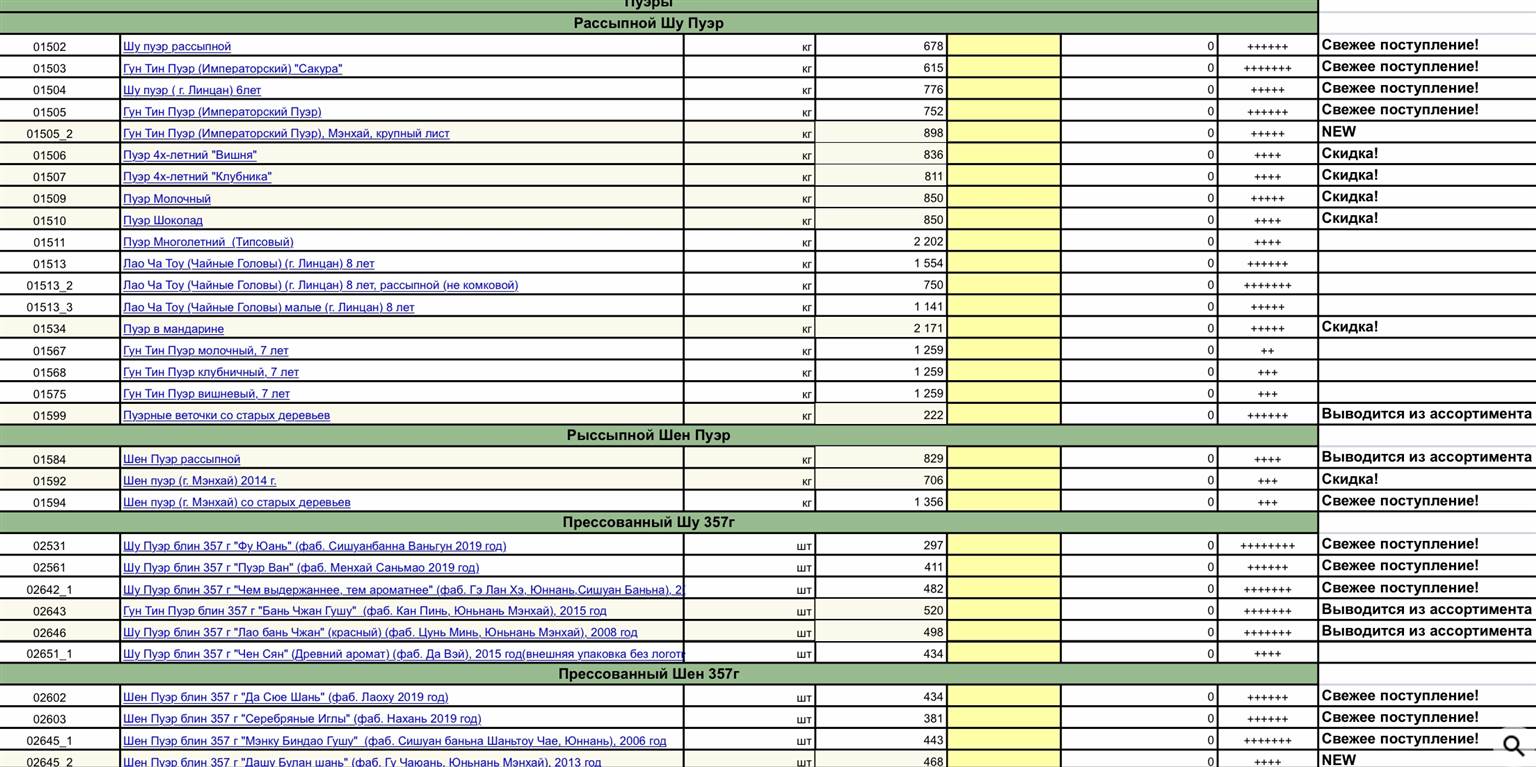This screenshot has width=1536, height=767.
Task: Click "Выводится из ассортимента" in row 01599
Action: pos(1427,414)
